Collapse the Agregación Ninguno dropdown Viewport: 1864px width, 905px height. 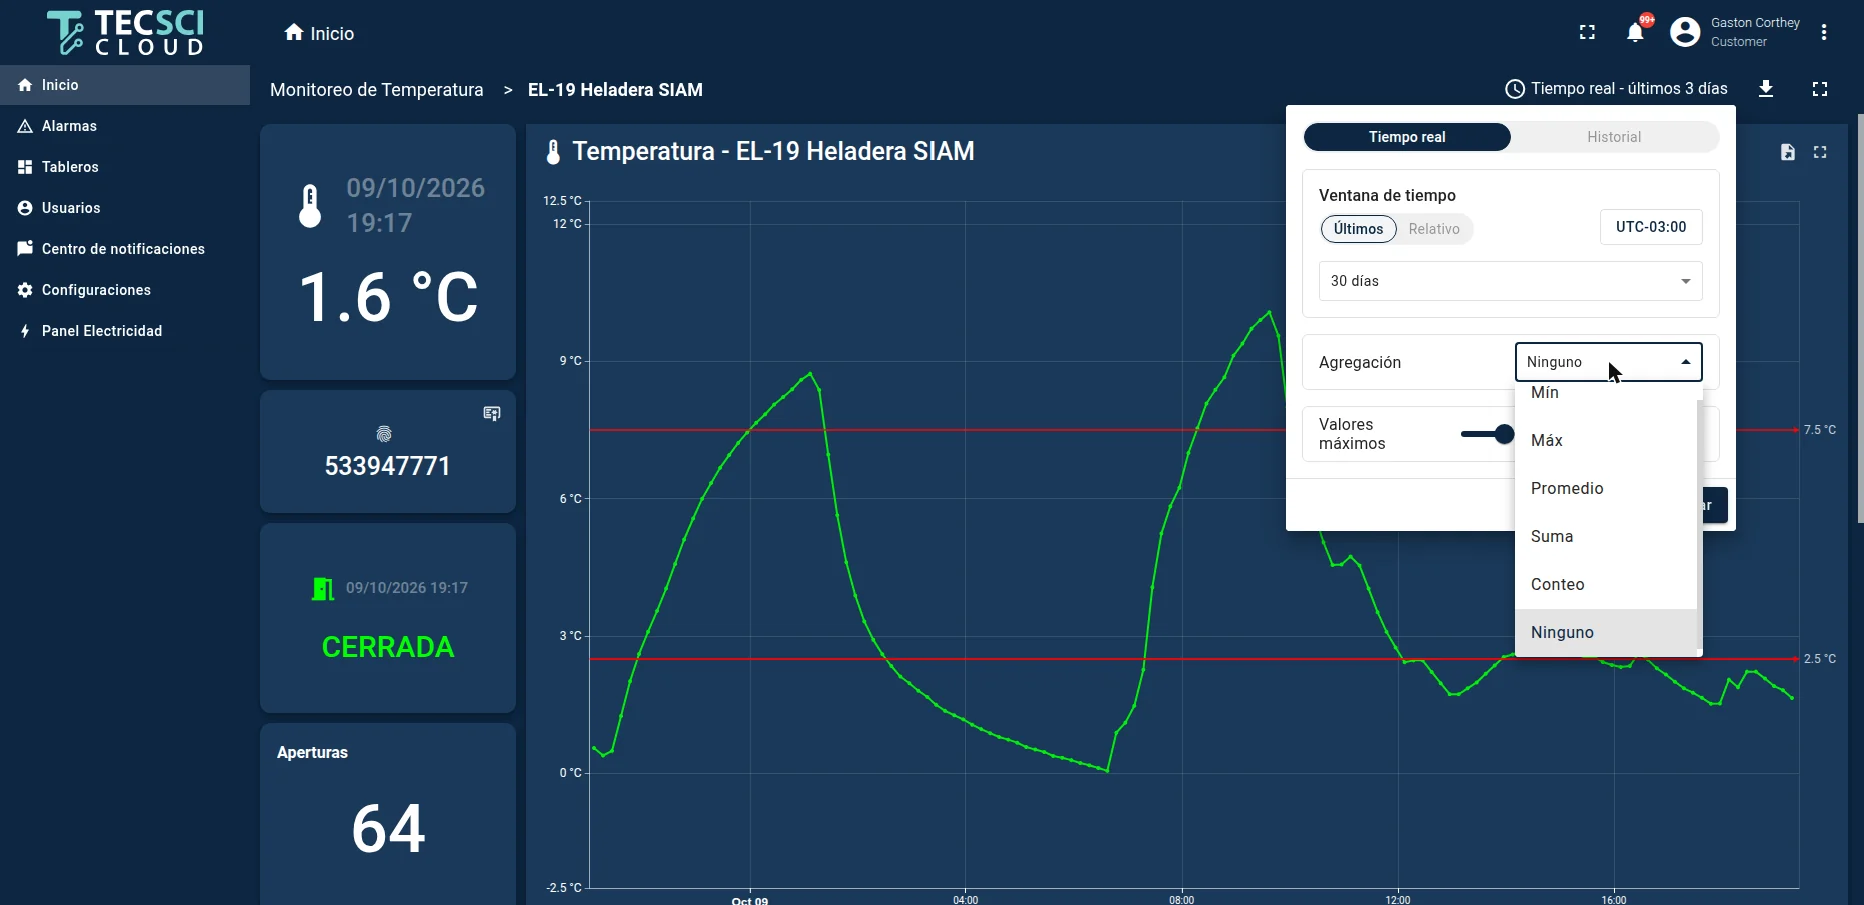(x=1608, y=362)
